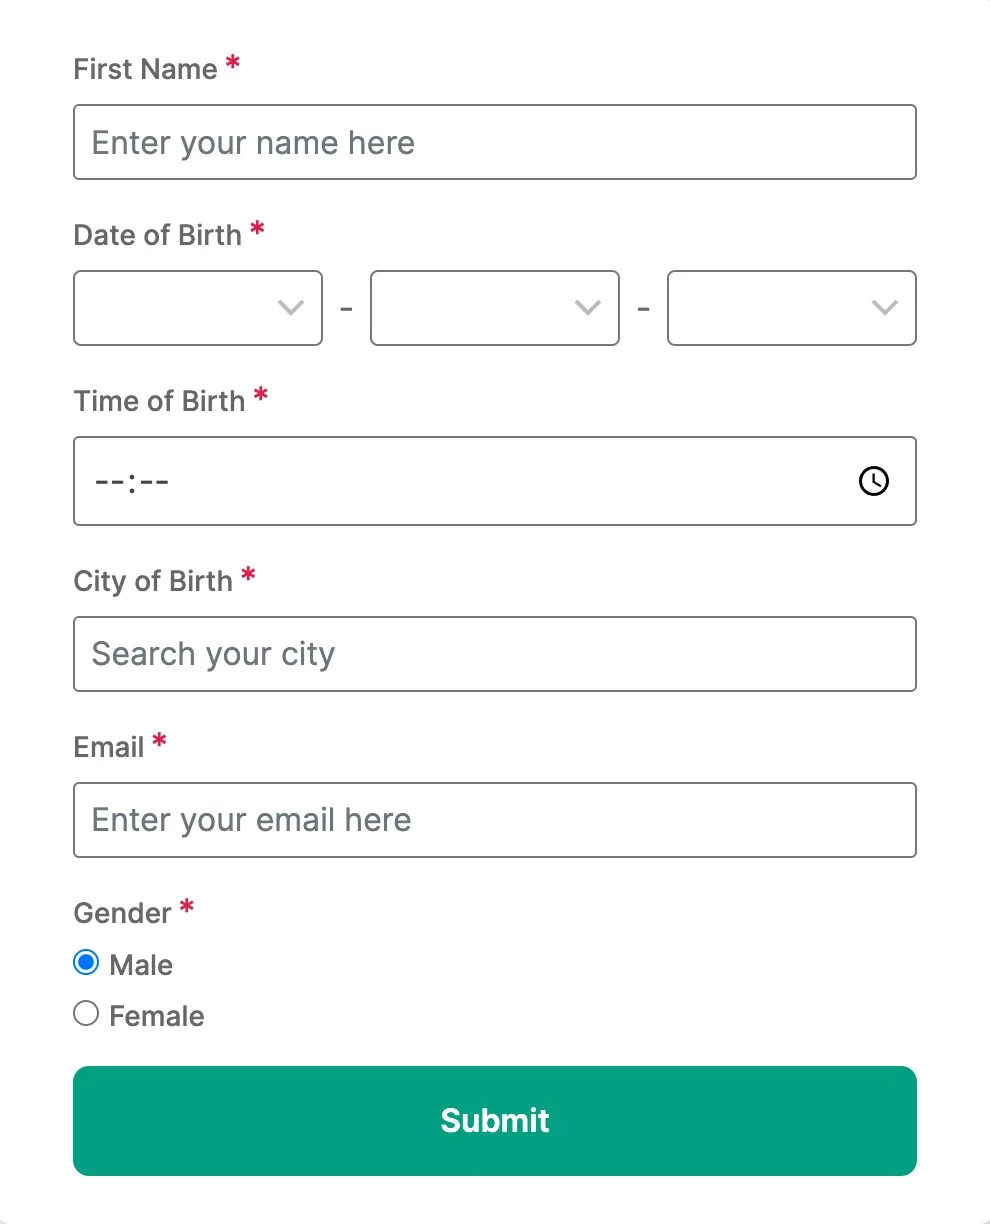Click the red asterisk beside Email

pyautogui.click(x=159, y=742)
